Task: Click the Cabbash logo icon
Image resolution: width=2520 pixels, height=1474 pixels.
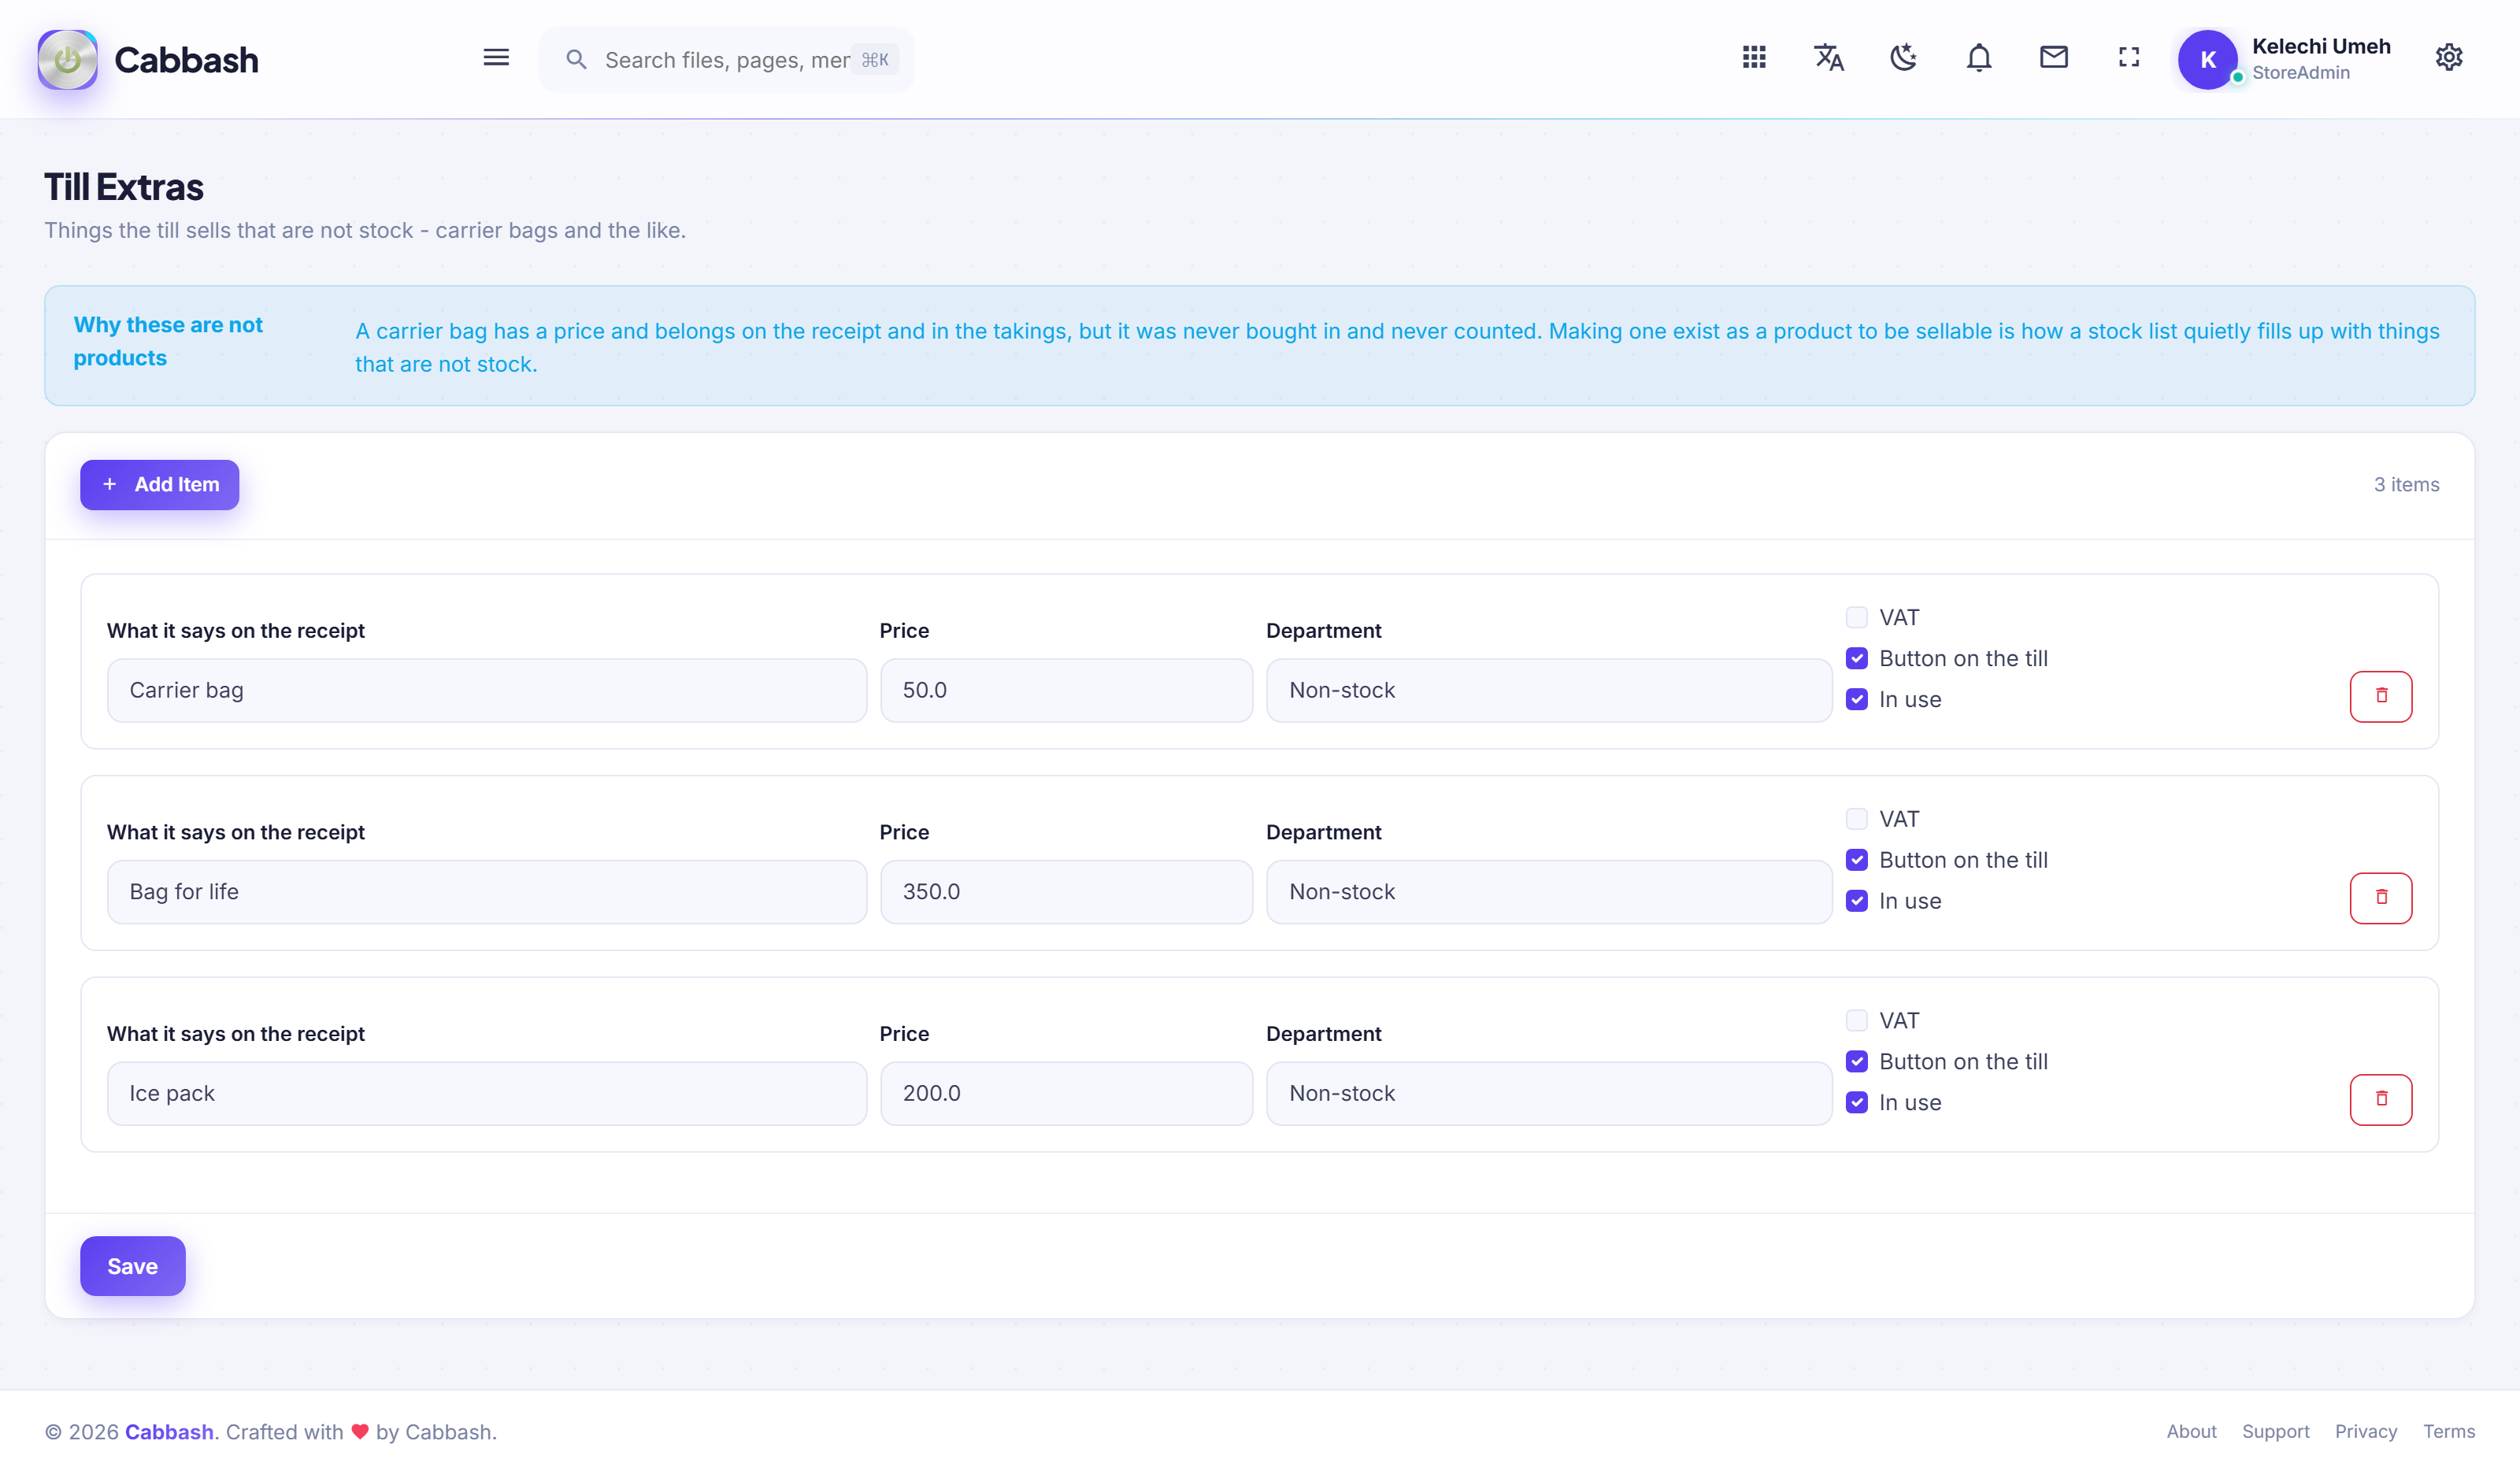Action: pos(67,60)
